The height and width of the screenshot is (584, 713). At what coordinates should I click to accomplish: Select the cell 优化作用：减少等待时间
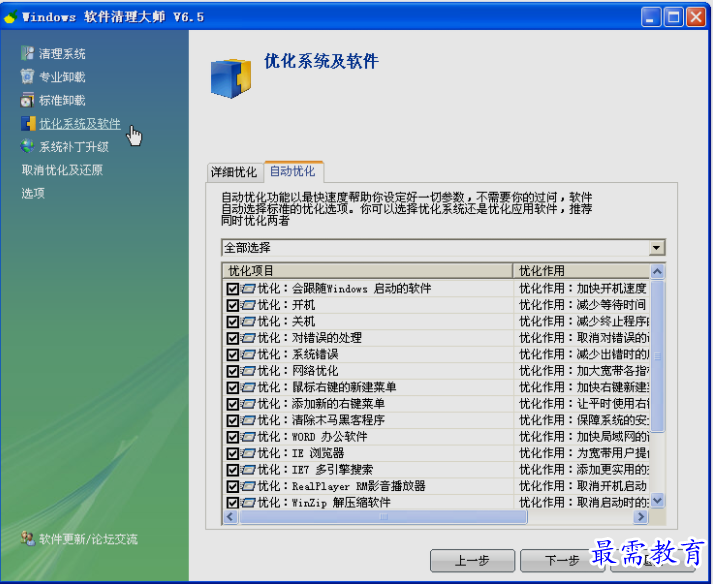pyautogui.click(x=582, y=305)
